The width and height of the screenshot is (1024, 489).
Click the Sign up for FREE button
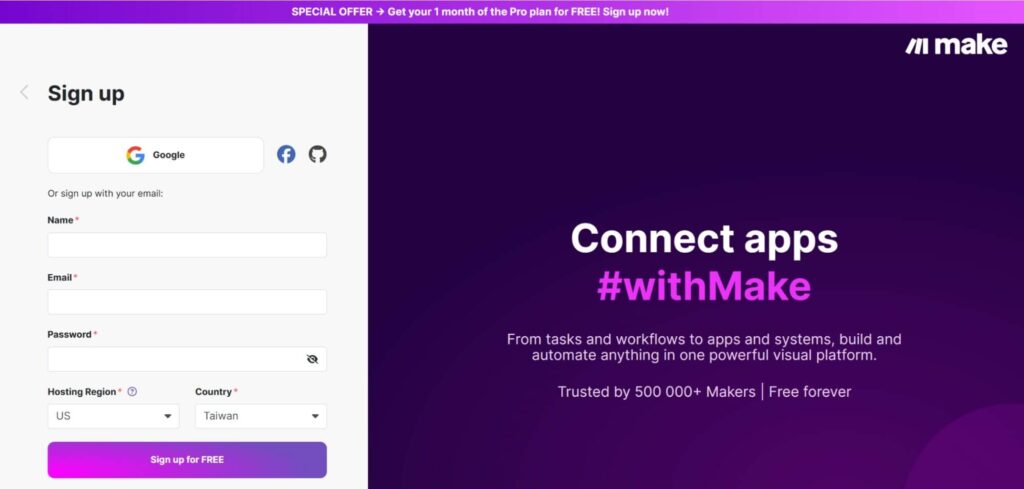pyautogui.click(x=187, y=460)
